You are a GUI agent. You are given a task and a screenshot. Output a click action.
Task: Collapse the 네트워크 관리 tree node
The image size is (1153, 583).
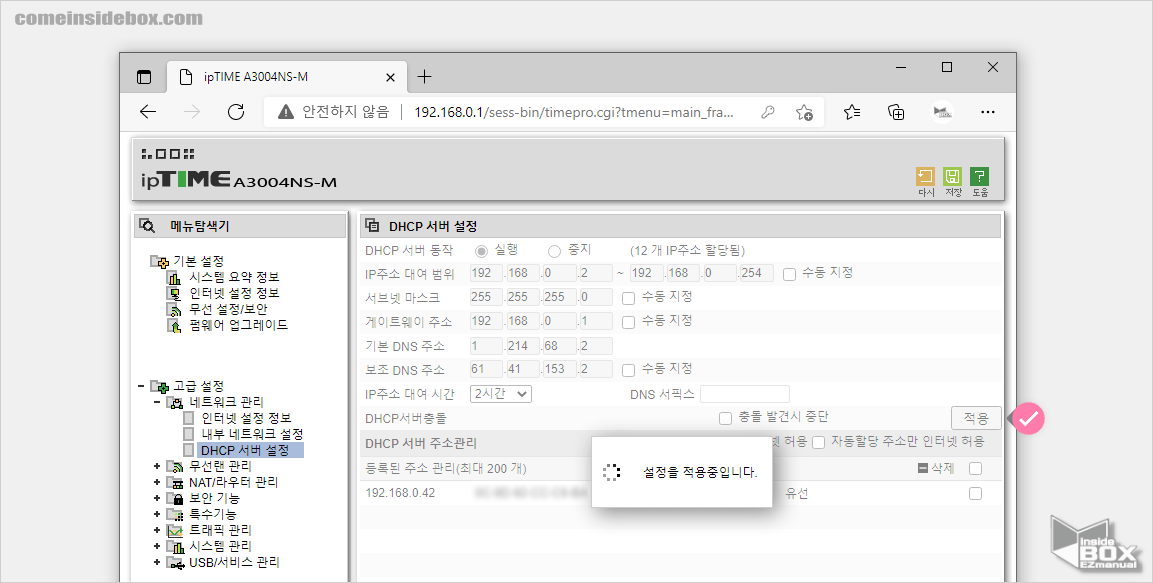157,402
